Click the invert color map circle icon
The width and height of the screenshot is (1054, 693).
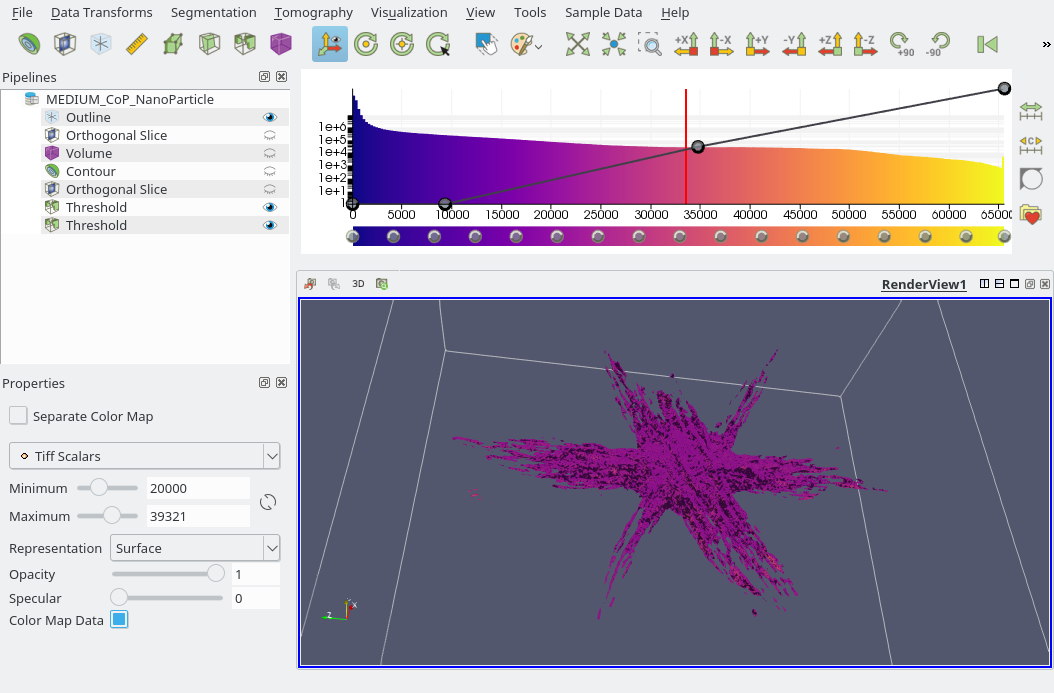[1030, 179]
